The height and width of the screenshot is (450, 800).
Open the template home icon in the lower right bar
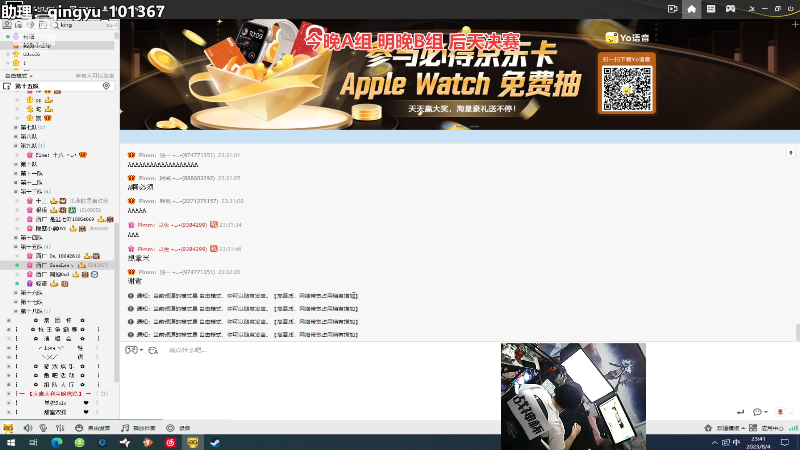pyautogui.click(x=708, y=428)
